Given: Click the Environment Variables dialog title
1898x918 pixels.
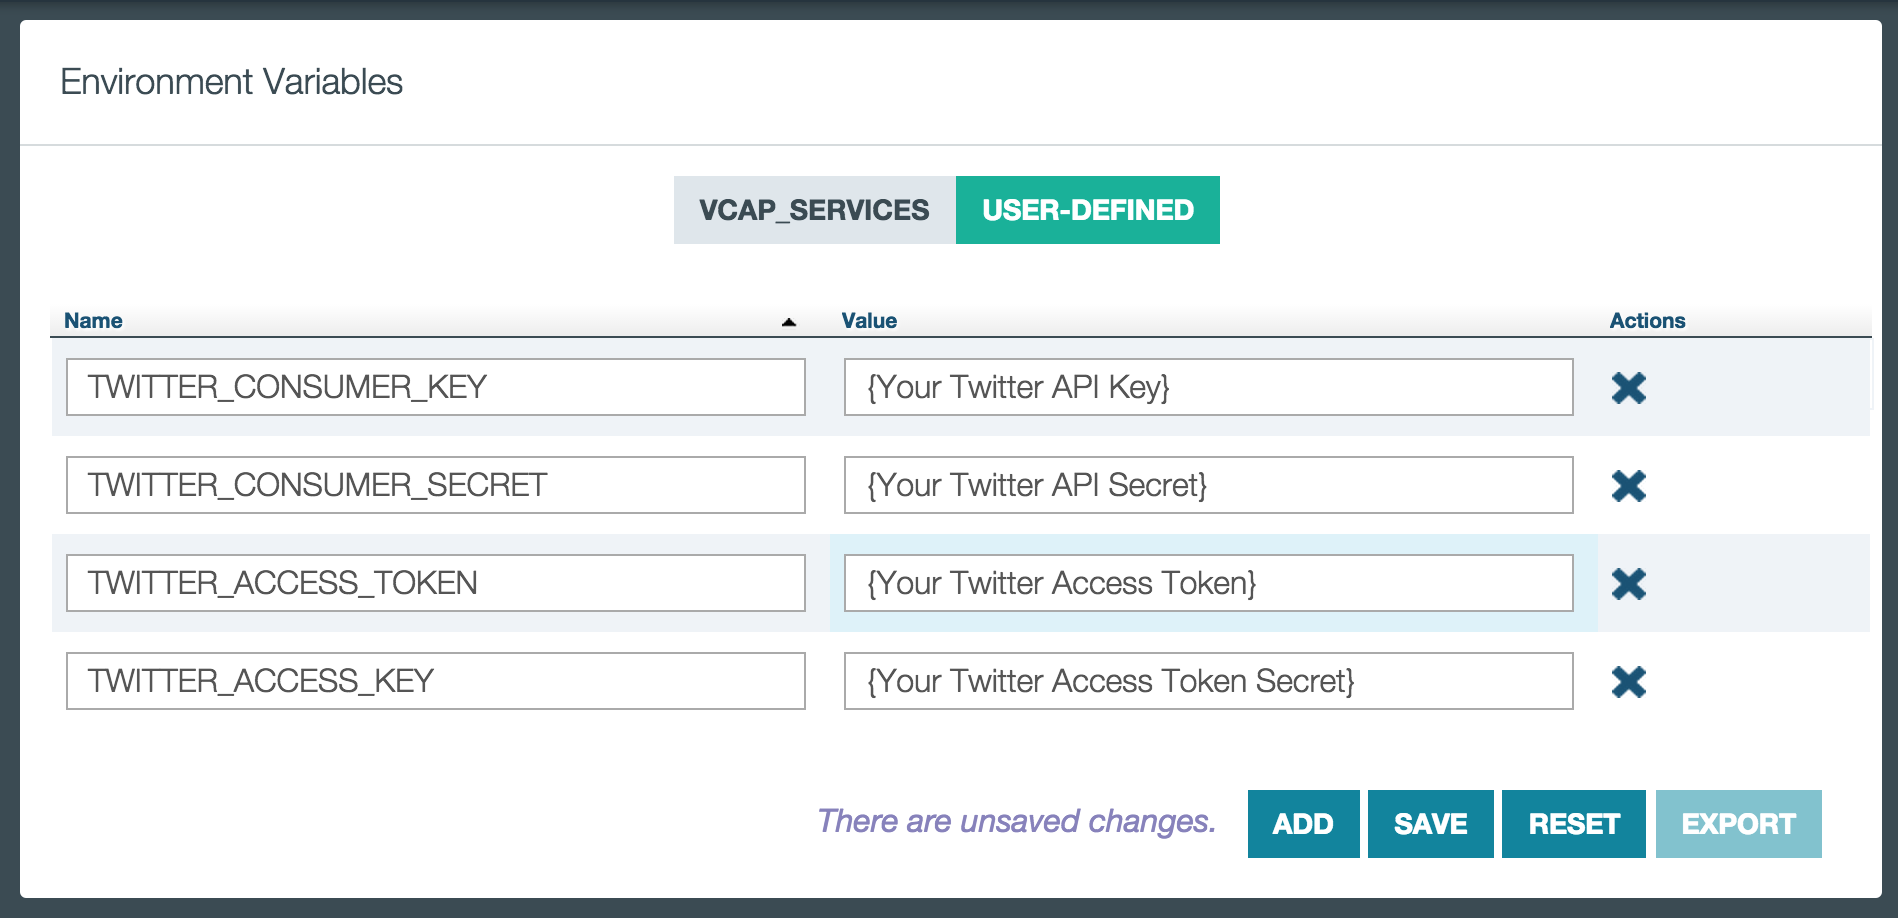Looking at the screenshot, I should point(231,82).
